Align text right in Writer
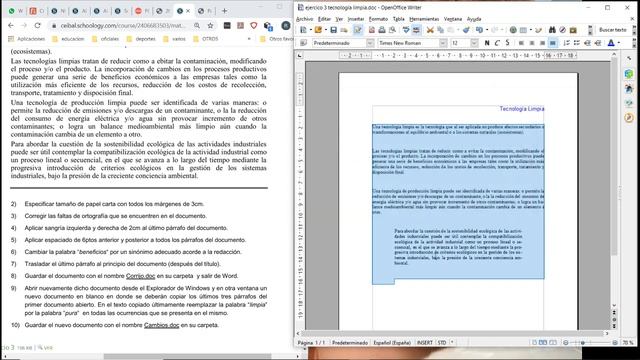This screenshot has width=640, height=360. 542,43
